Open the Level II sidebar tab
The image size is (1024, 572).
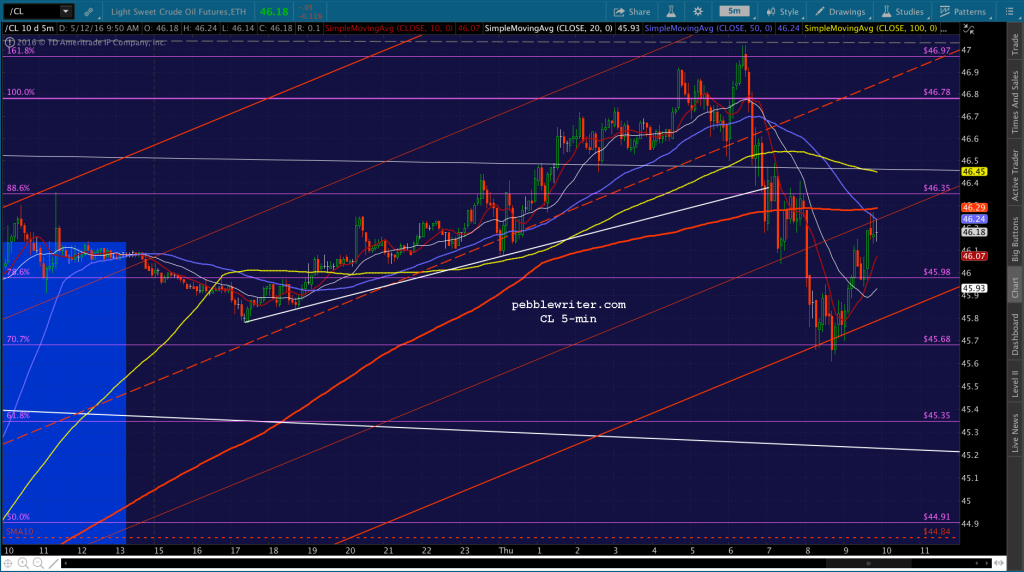pyautogui.click(x=1015, y=383)
